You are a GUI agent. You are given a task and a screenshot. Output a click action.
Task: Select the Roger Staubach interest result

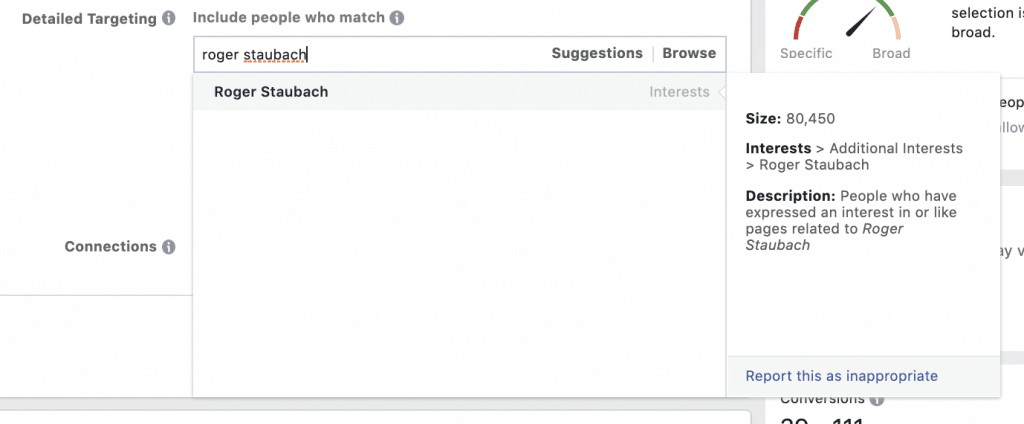pos(459,92)
